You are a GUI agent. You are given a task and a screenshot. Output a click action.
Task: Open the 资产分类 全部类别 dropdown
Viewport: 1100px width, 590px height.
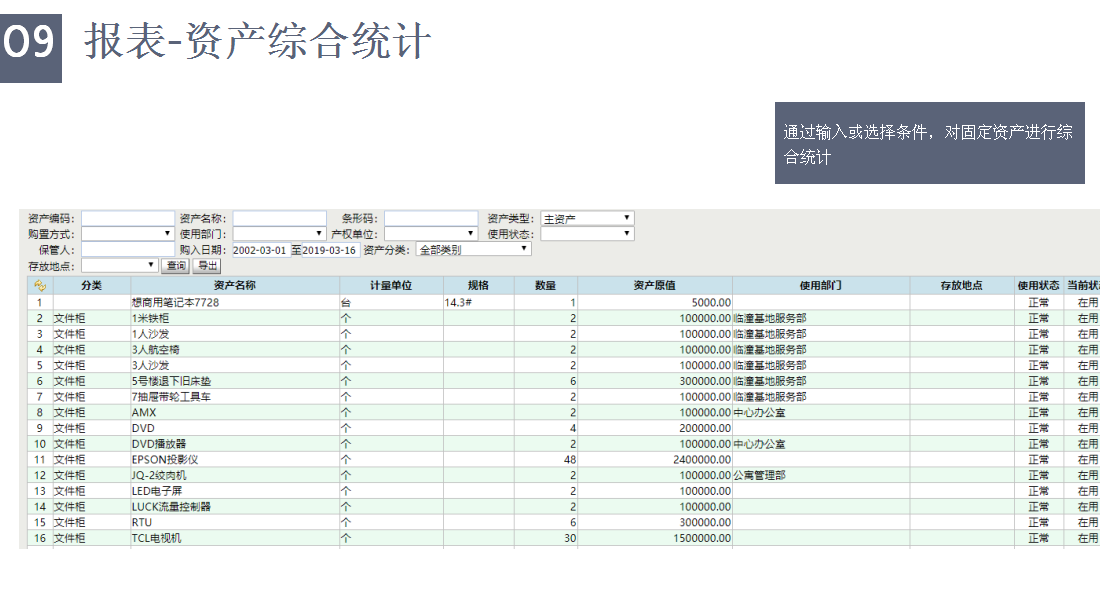pos(473,250)
